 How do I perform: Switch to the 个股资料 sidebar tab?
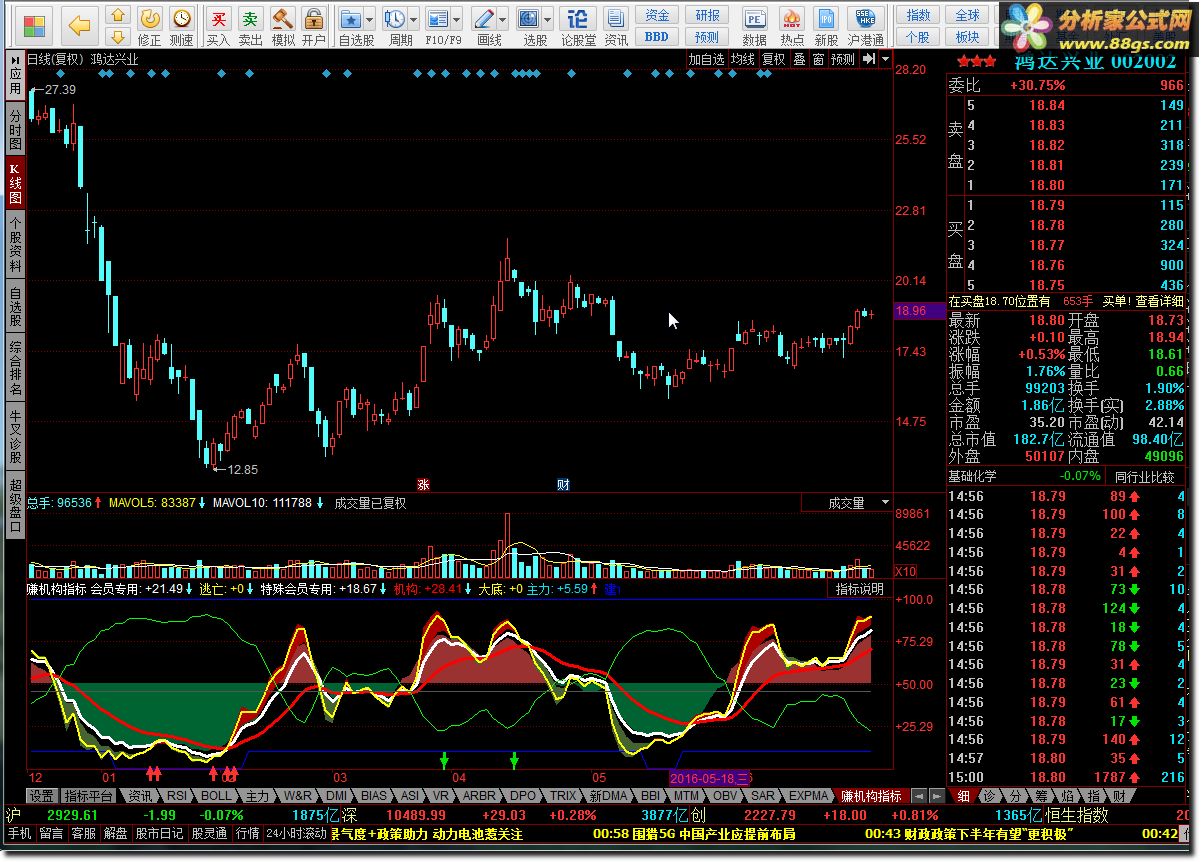[x=15, y=245]
